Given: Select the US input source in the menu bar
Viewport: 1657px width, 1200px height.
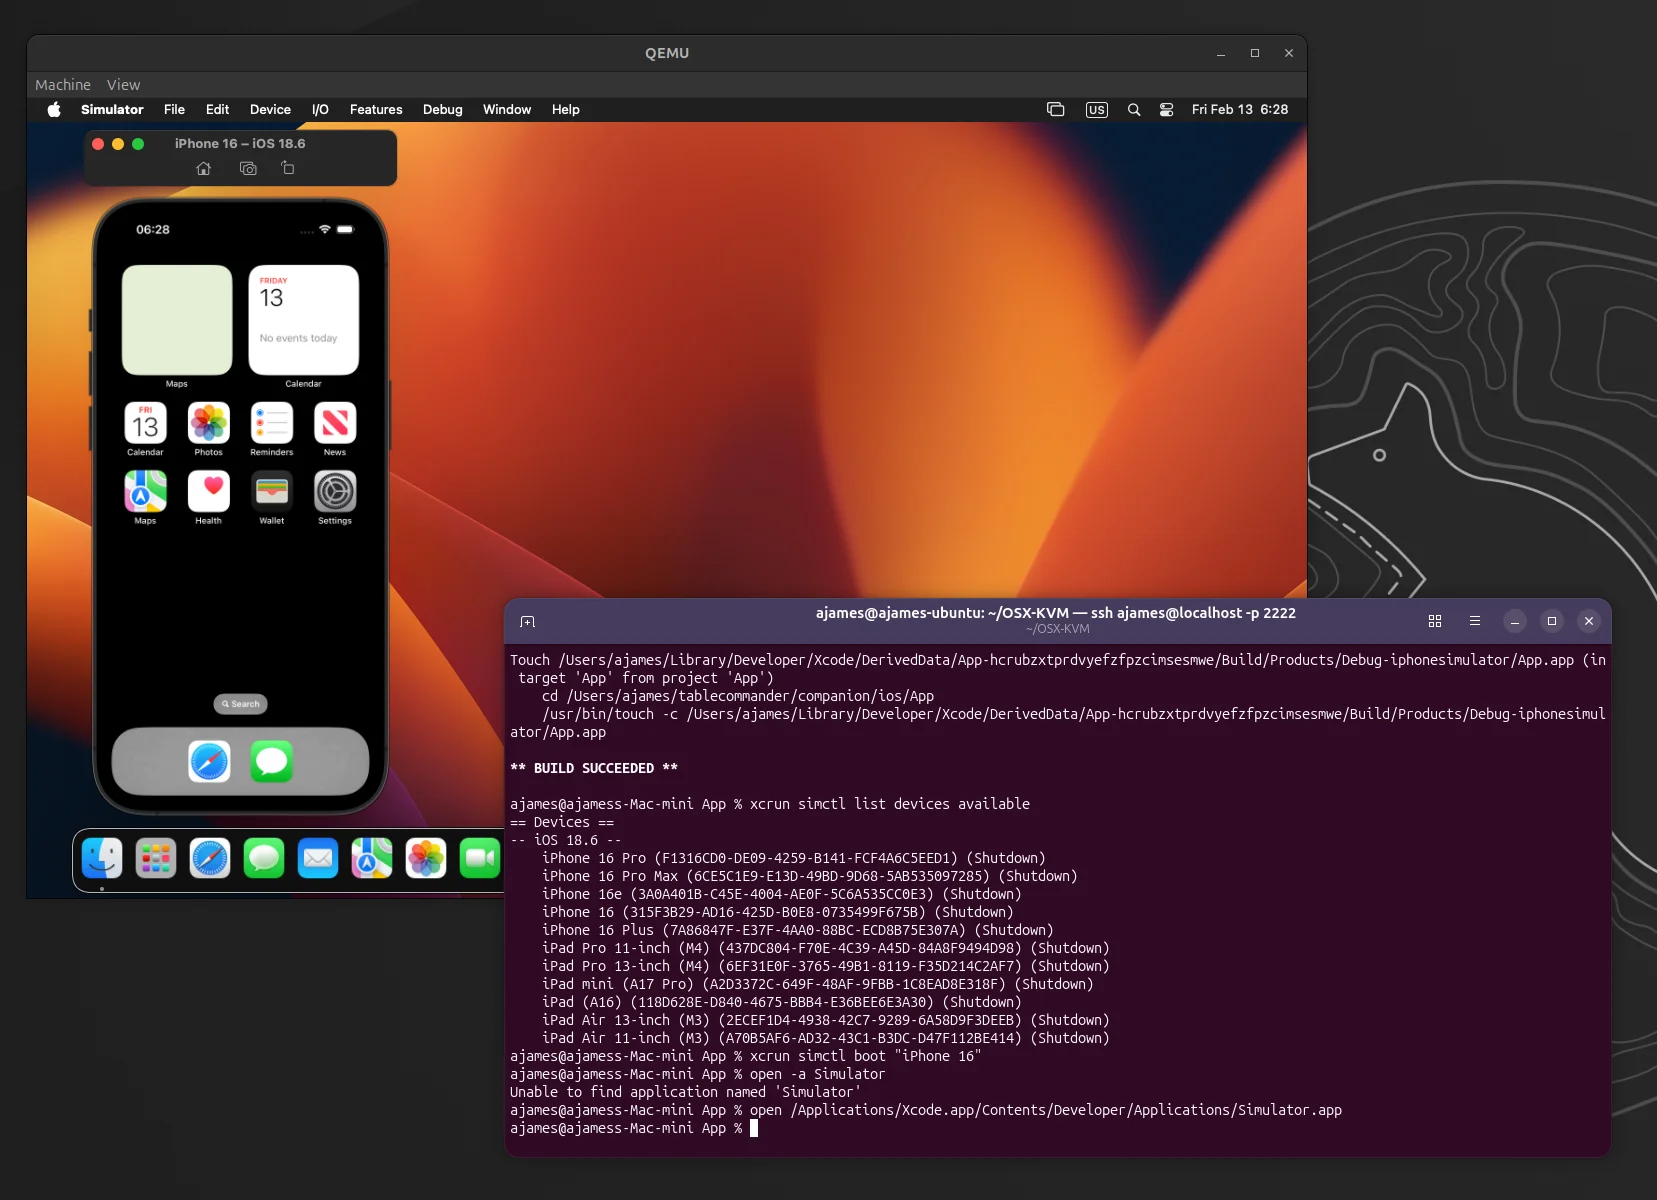Looking at the screenshot, I should 1096,110.
